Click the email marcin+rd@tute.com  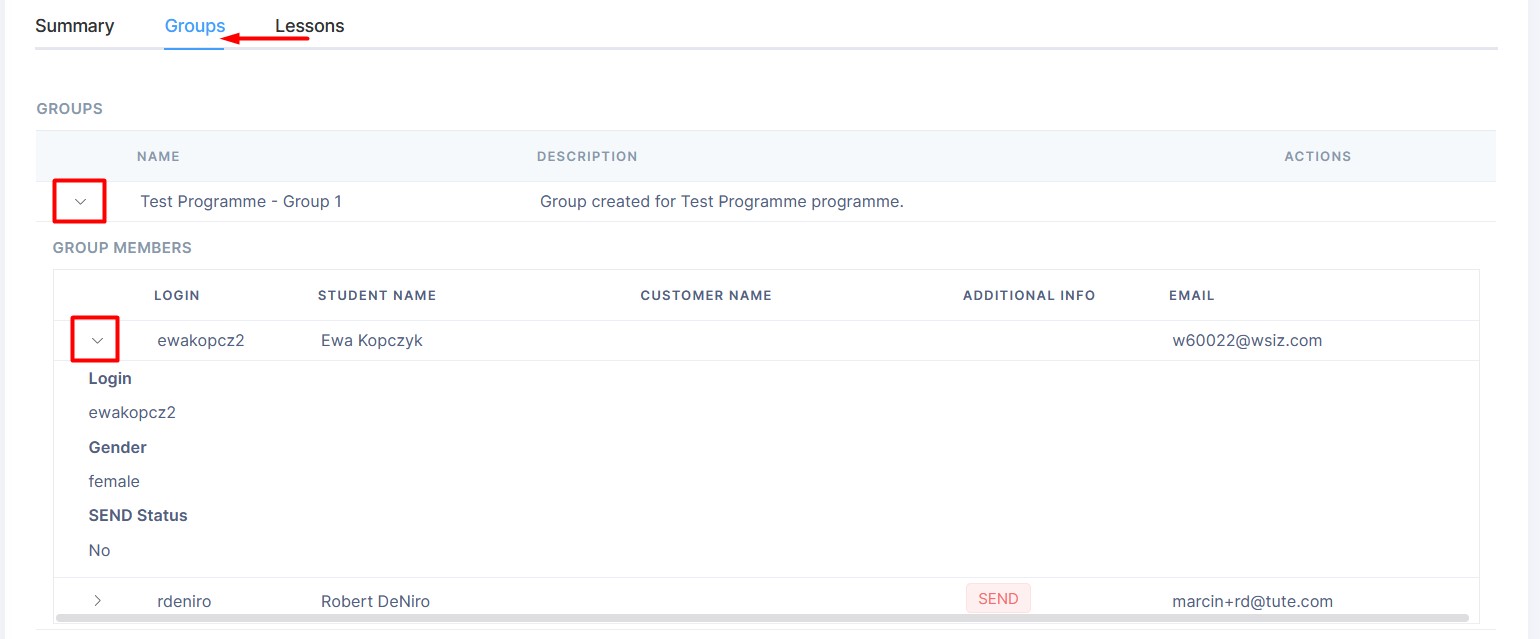click(x=1252, y=601)
